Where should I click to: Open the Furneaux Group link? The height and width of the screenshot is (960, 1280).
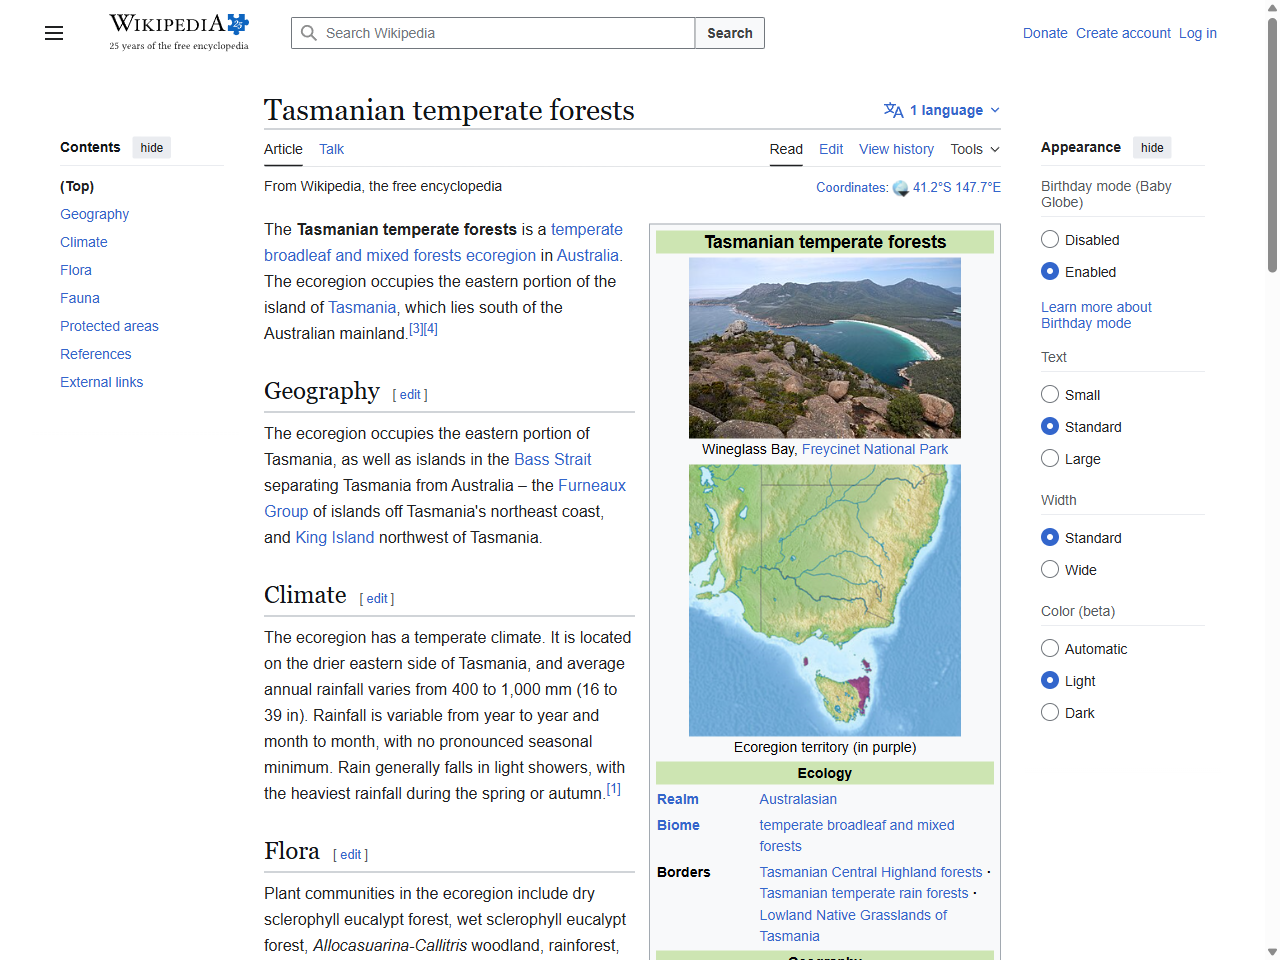click(x=445, y=498)
